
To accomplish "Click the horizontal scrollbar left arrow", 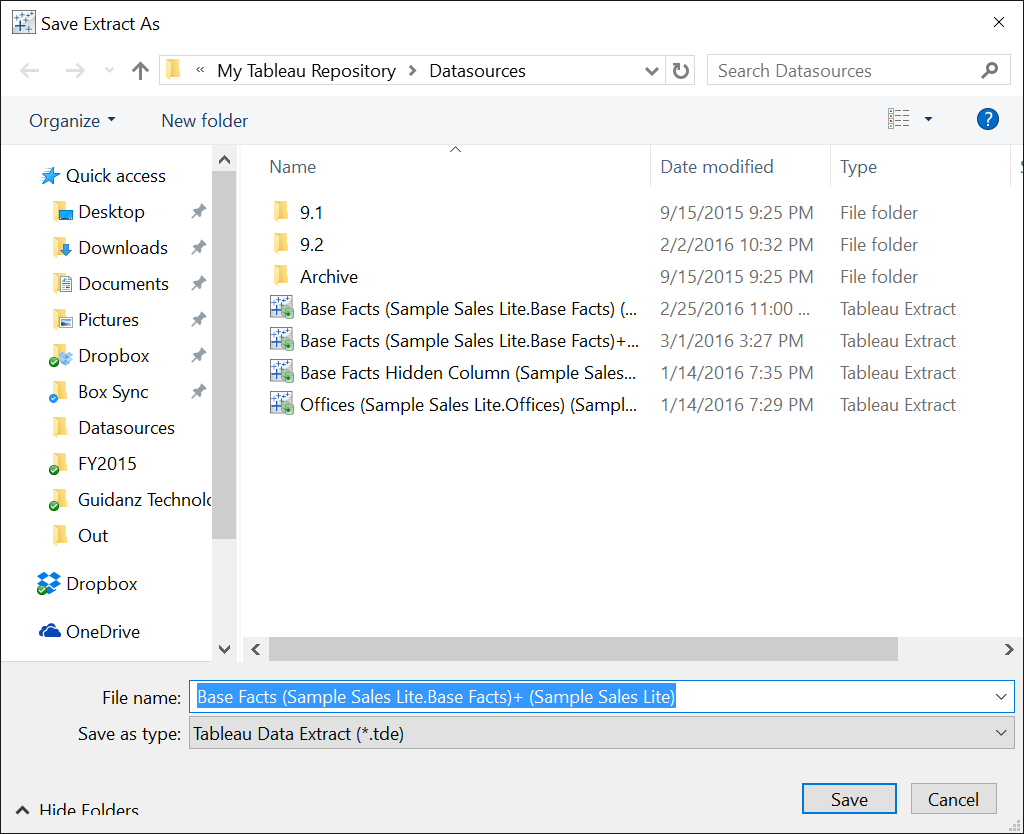I will [x=256, y=649].
